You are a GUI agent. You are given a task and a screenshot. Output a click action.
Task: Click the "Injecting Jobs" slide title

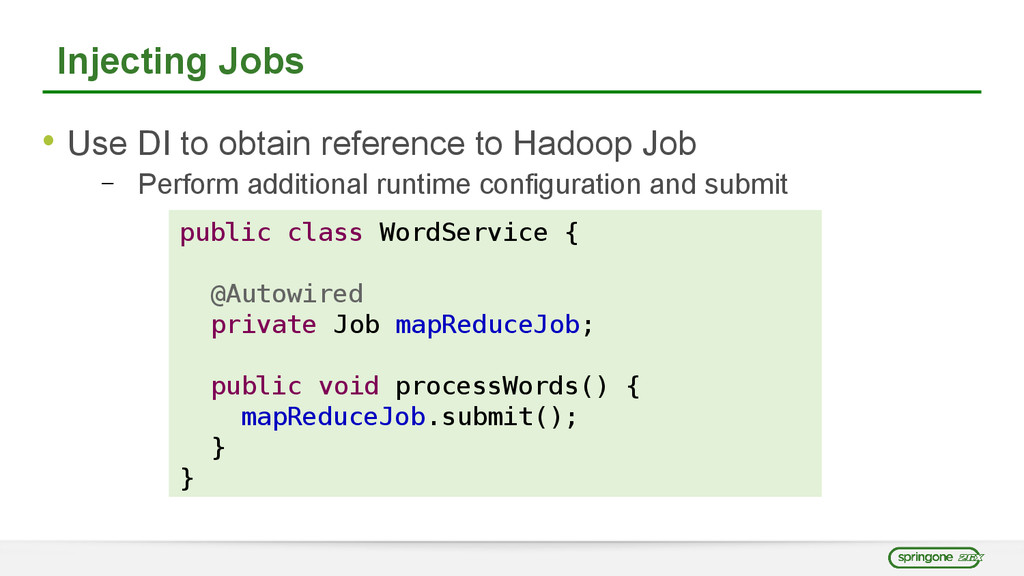180,62
